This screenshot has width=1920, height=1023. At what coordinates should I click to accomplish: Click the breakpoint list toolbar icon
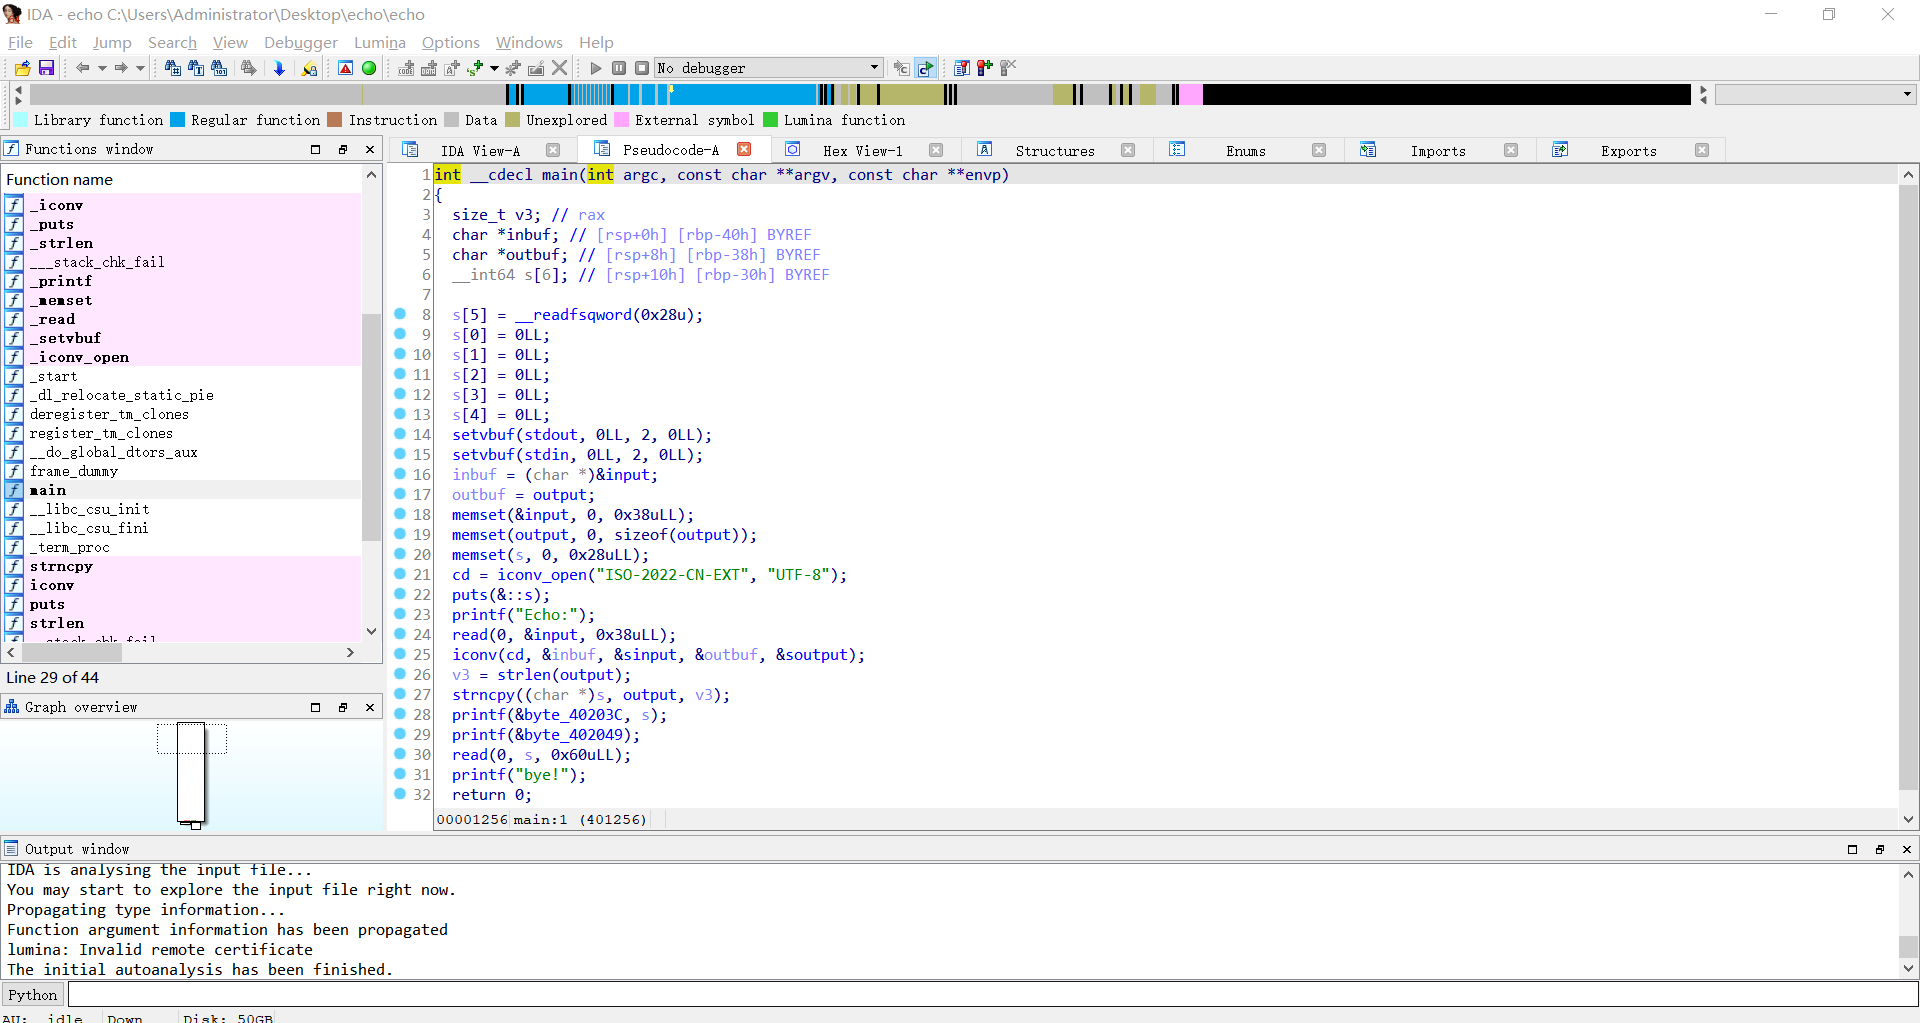pos(961,68)
